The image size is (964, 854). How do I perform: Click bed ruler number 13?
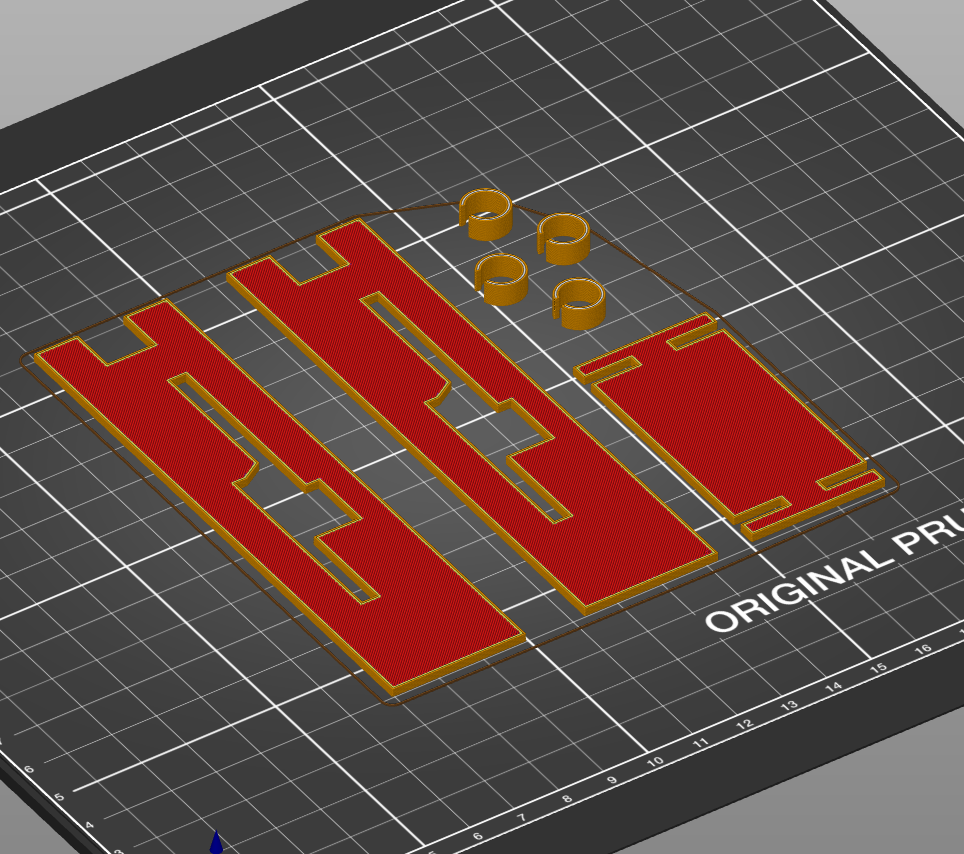[x=790, y=706]
